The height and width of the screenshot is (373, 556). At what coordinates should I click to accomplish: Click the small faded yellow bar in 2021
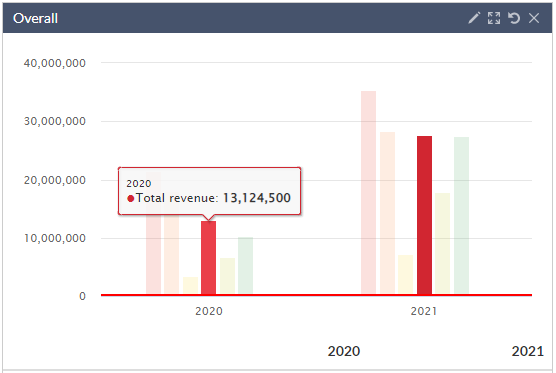[x=406, y=274]
